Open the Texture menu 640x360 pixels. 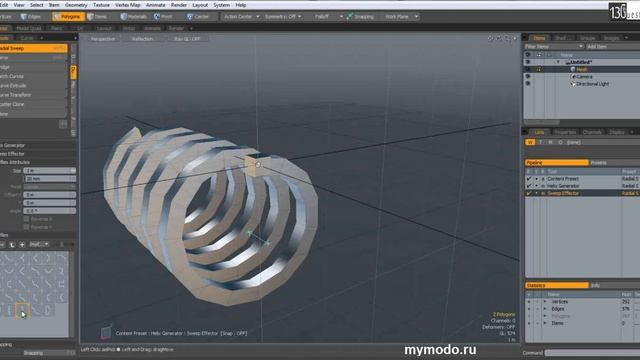pos(101,5)
